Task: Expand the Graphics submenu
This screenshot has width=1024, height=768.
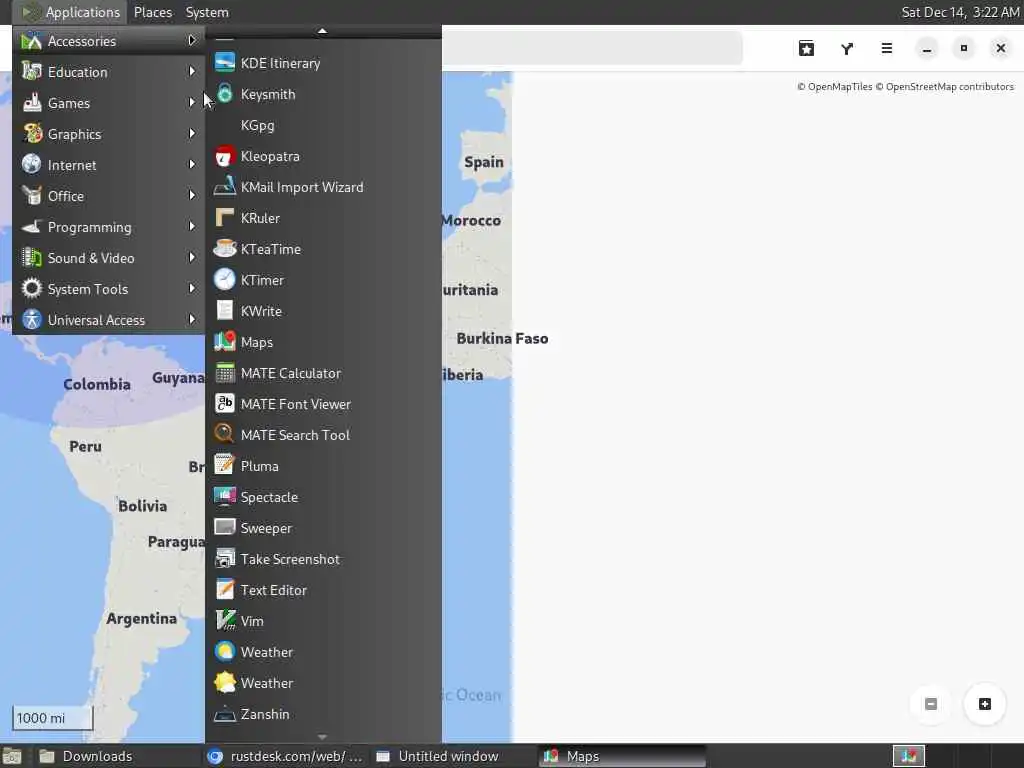Action: [x=108, y=134]
